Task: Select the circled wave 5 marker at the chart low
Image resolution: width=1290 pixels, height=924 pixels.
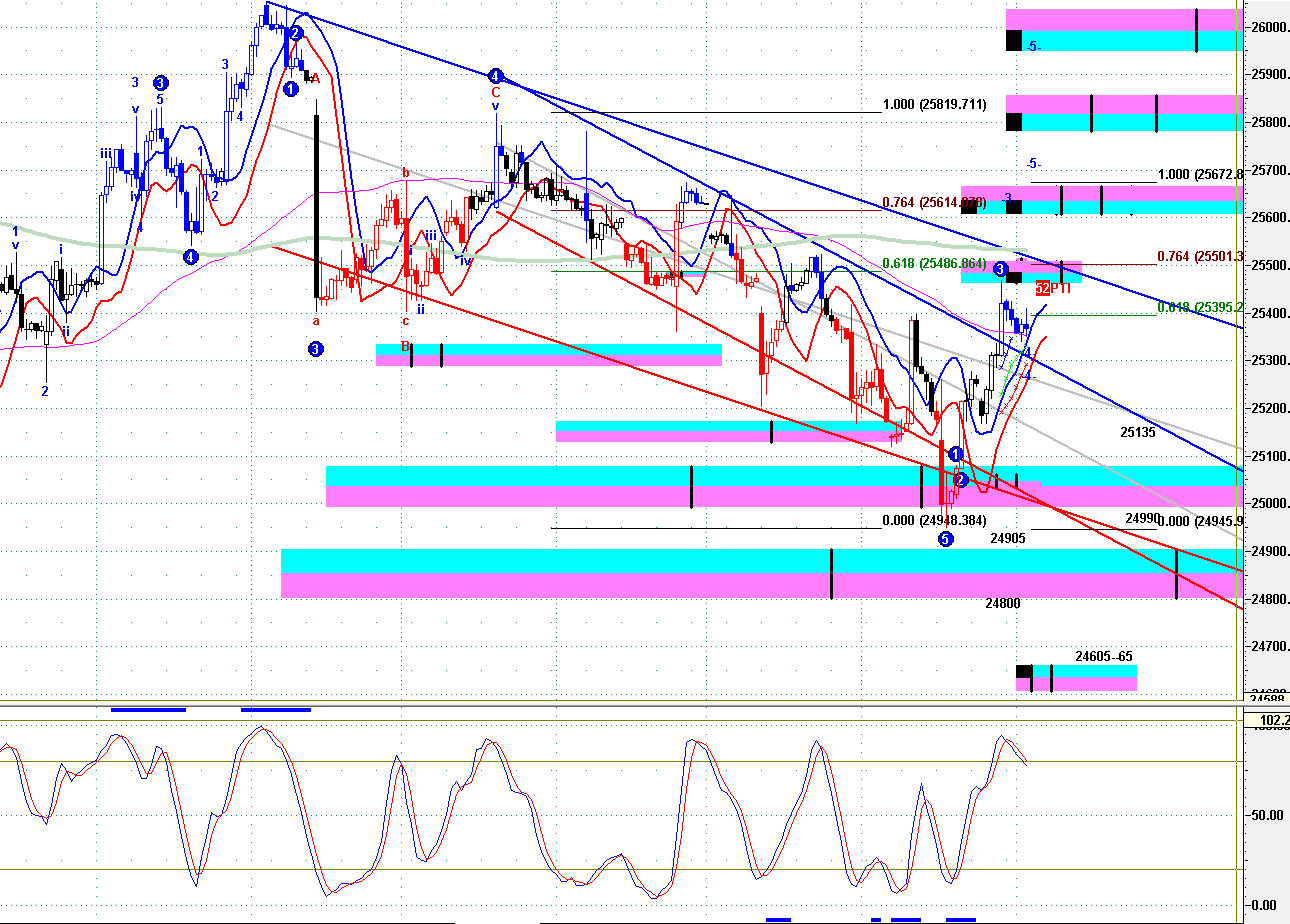Action: click(x=946, y=539)
